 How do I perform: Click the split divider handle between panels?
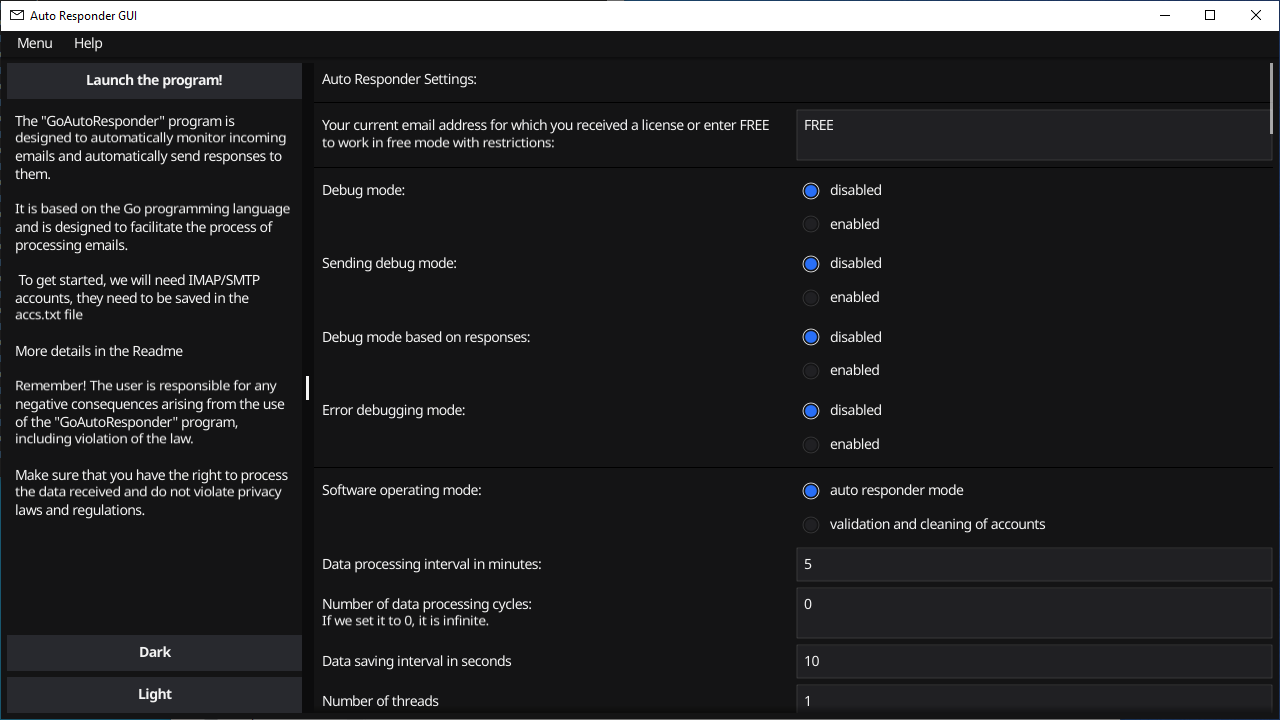click(x=307, y=388)
